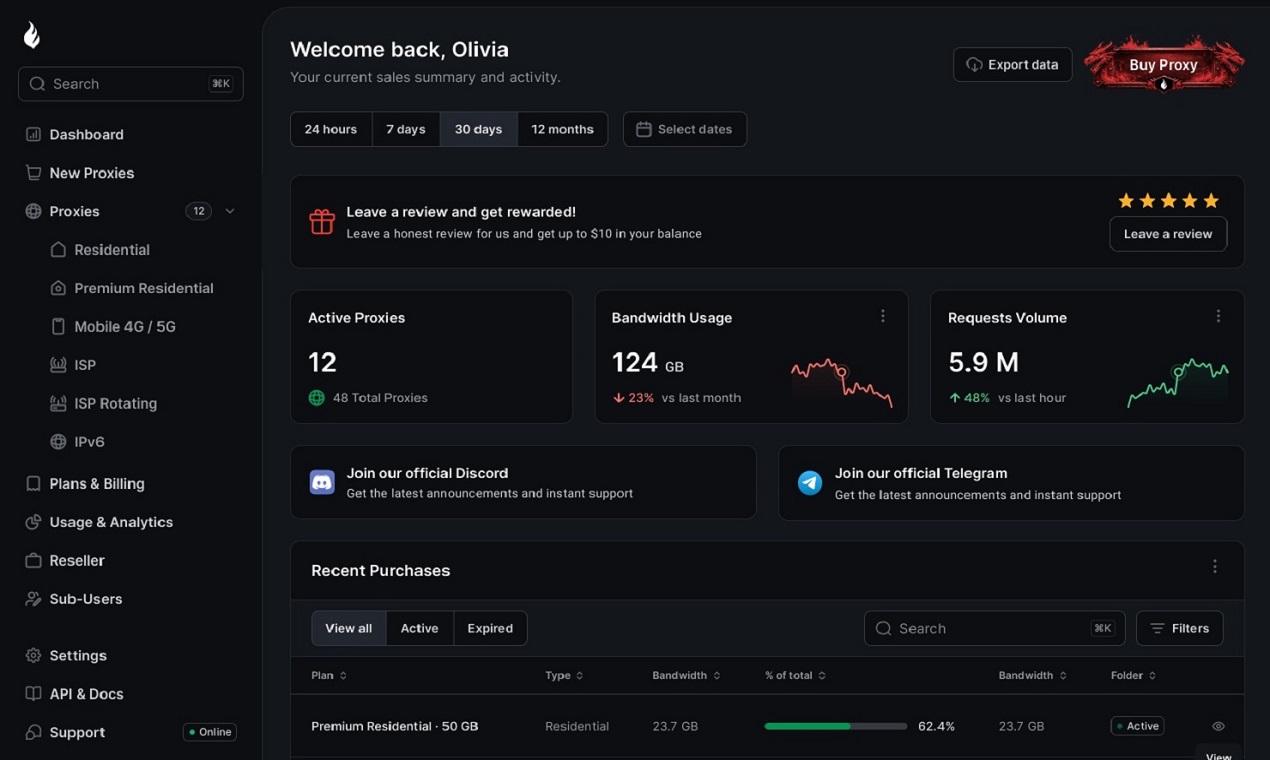The image size is (1270, 760).
Task: Open Bandwidth Usage three-dot menu
Action: [883, 316]
